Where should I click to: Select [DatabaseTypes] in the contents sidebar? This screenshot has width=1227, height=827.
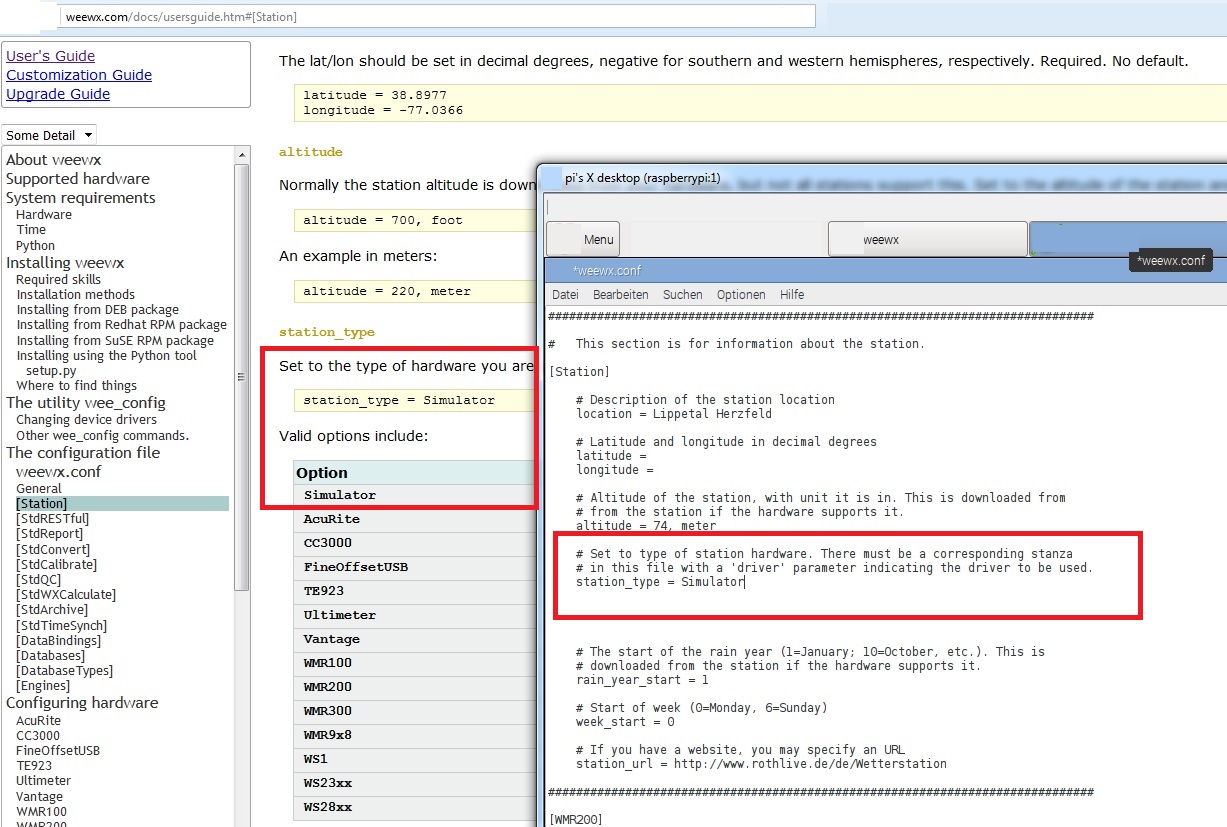(x=64, y=670)
